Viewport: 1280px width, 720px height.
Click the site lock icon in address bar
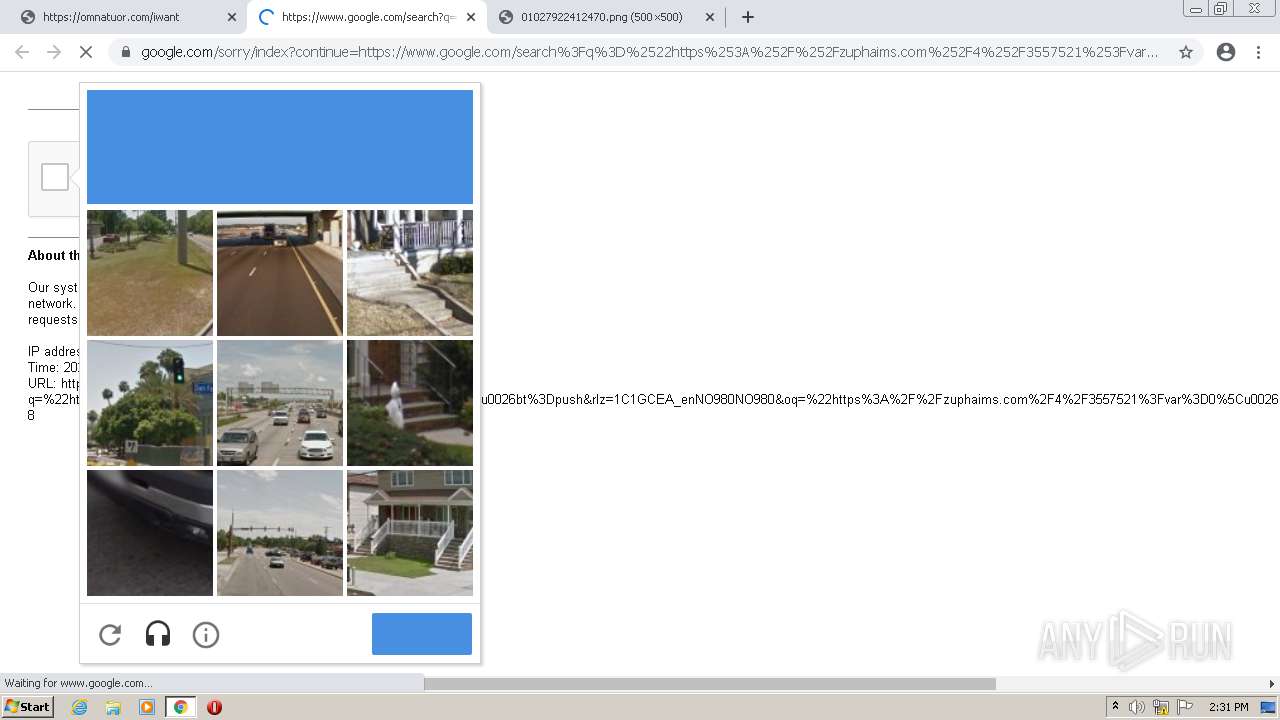point(126,52)
